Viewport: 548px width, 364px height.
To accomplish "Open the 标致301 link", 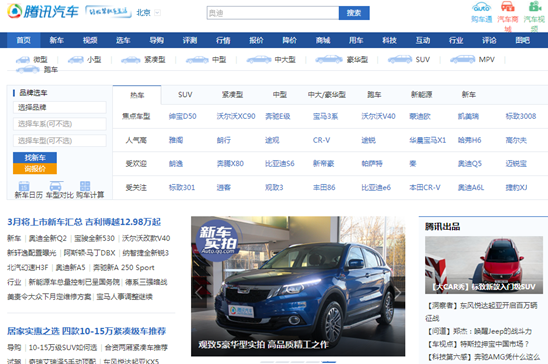I will pos(182,188).
